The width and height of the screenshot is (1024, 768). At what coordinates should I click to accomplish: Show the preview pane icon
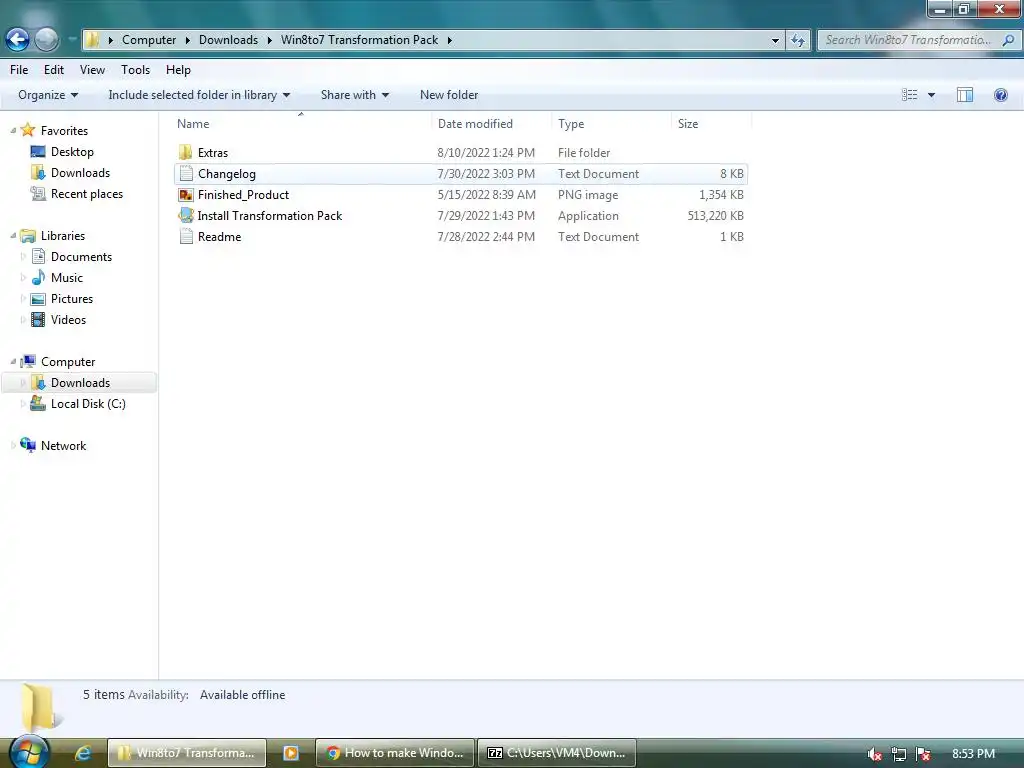(x=965, y=95)
